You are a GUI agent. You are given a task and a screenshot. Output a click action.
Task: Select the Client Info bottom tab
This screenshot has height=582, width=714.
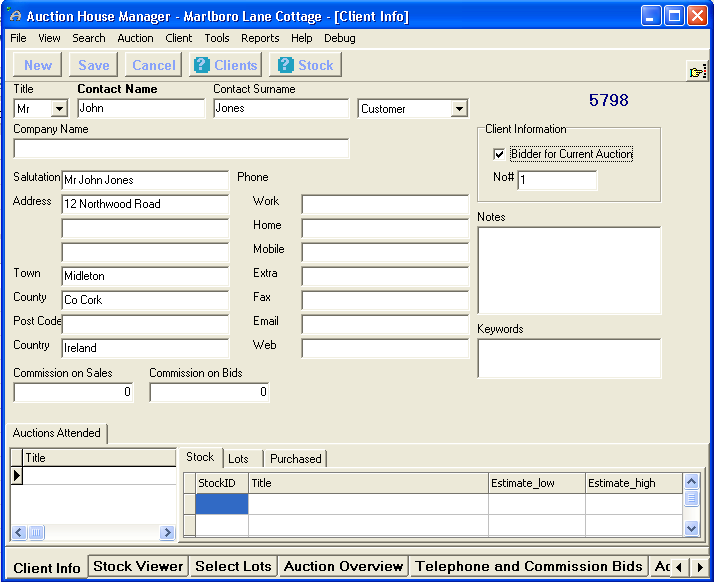coord(46,568)
